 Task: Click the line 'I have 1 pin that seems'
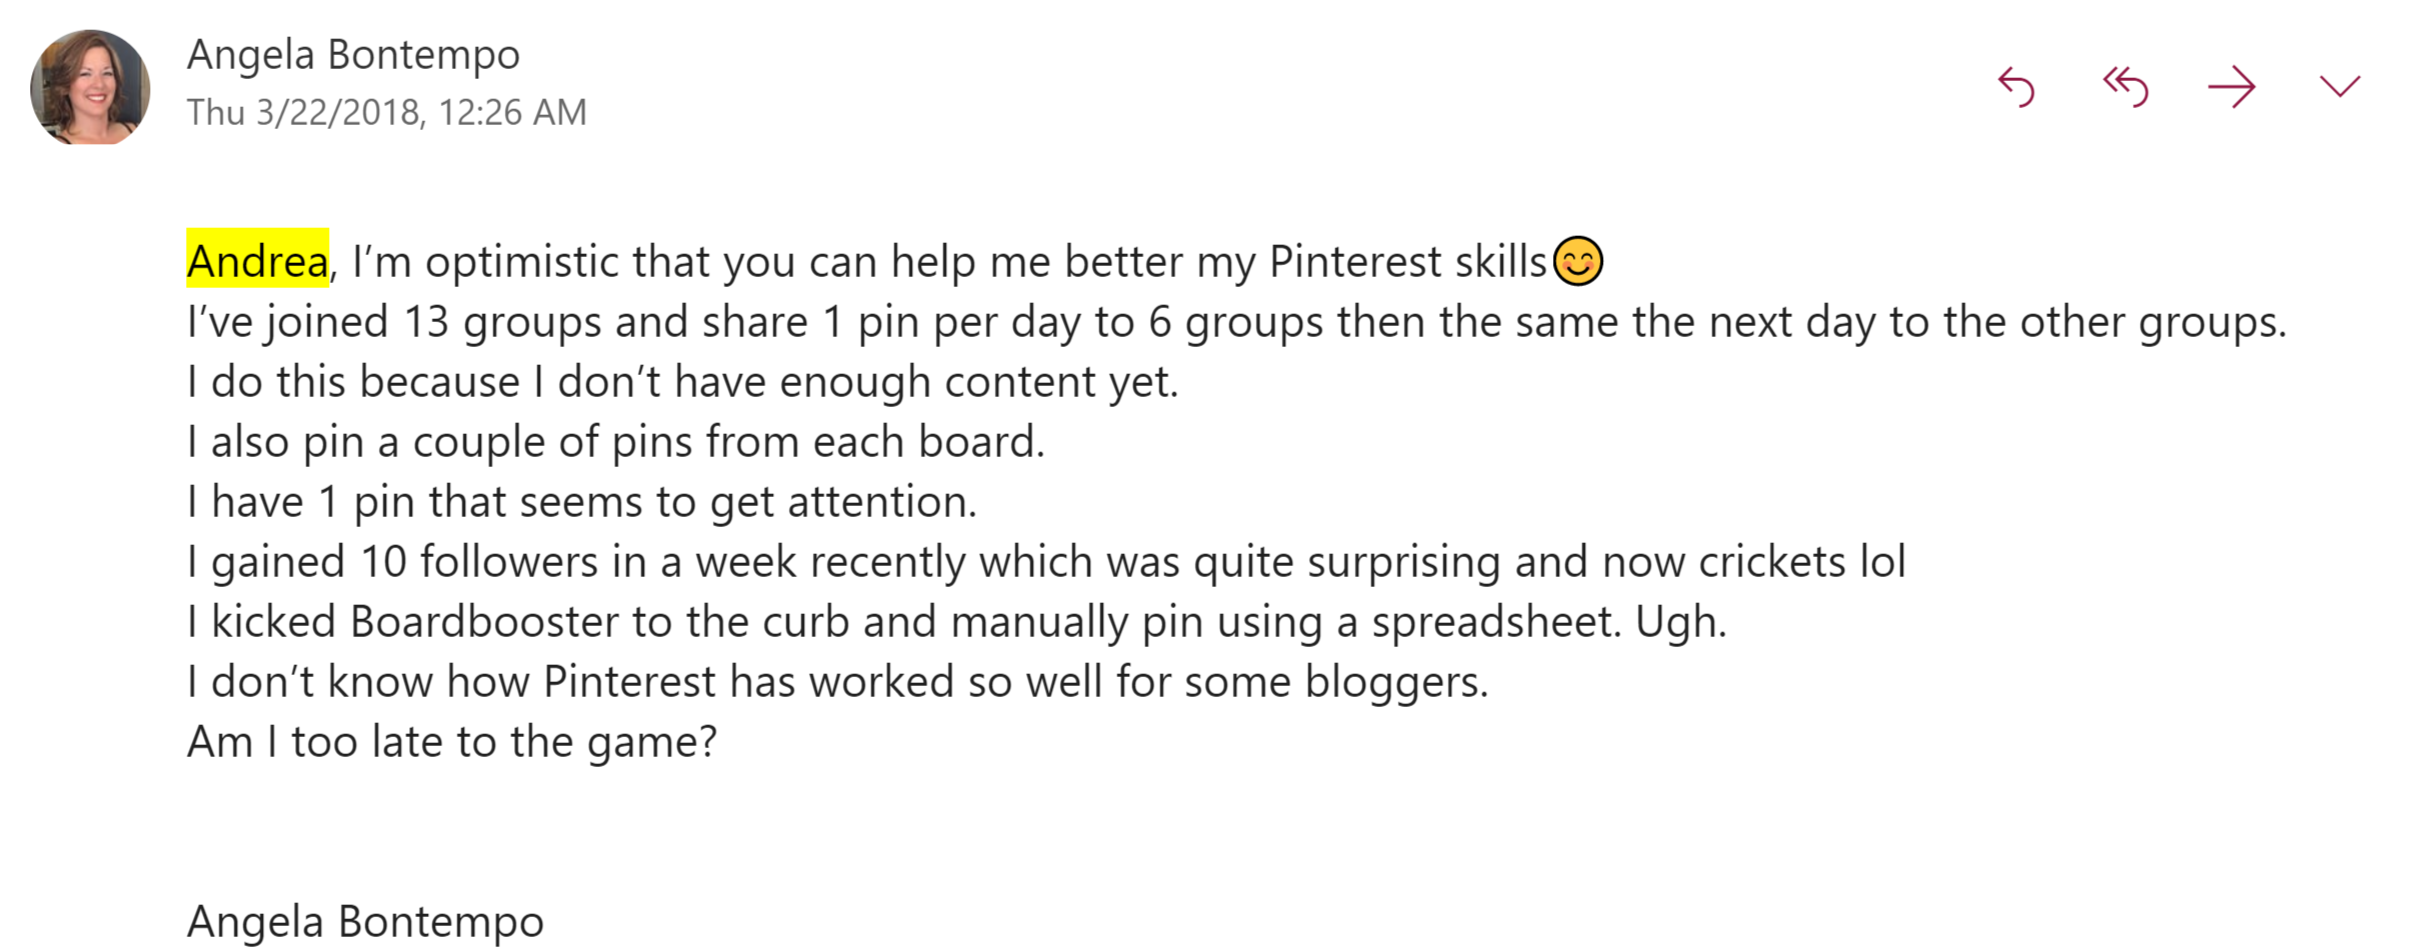click(582, 502)
